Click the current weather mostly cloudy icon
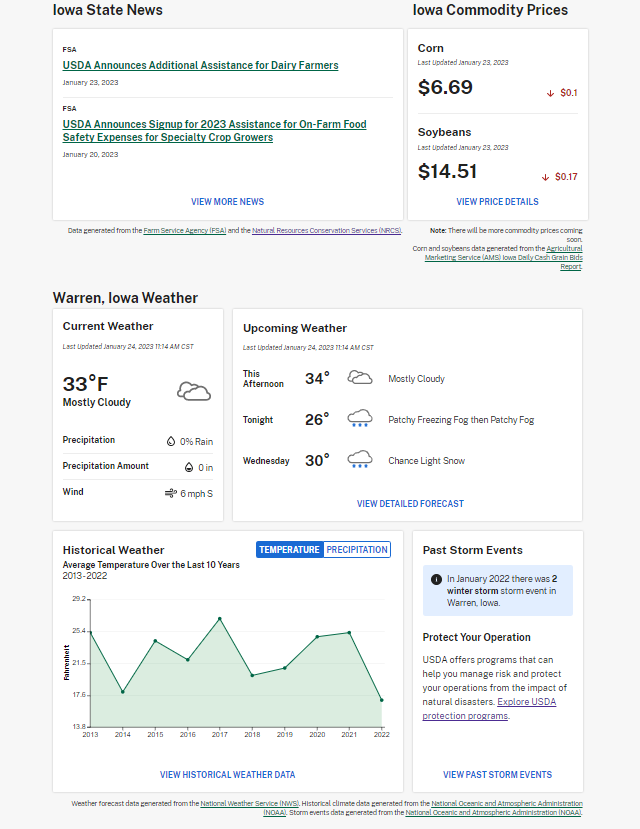The image size is (640, 829). pyautogui.click(x=194, y=391)
